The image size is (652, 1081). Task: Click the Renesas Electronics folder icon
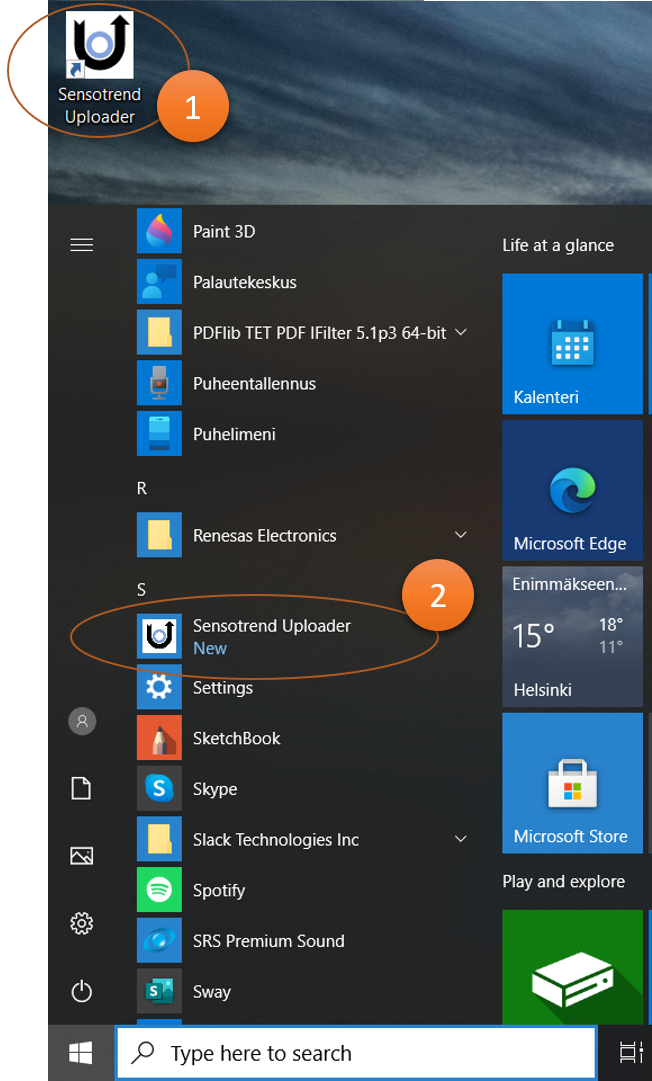click(159, 536)
